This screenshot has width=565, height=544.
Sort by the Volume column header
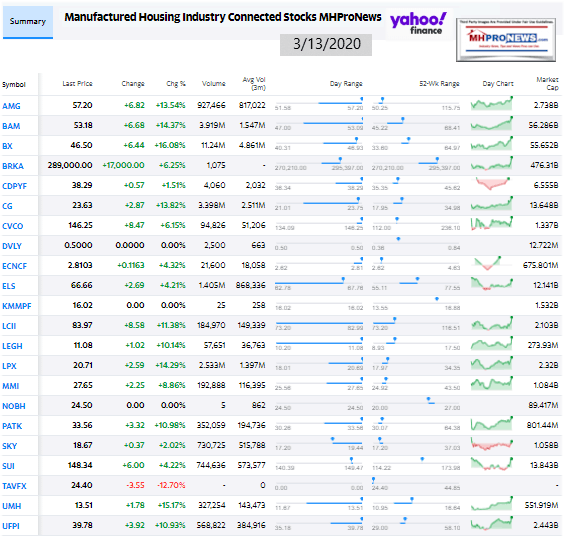click(x=214, y=84)
